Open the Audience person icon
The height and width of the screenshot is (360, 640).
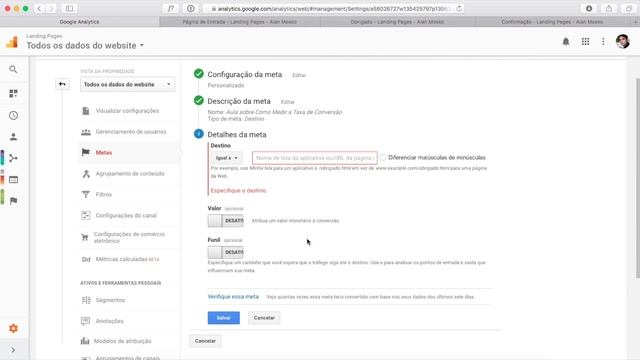tap(13, 137)
